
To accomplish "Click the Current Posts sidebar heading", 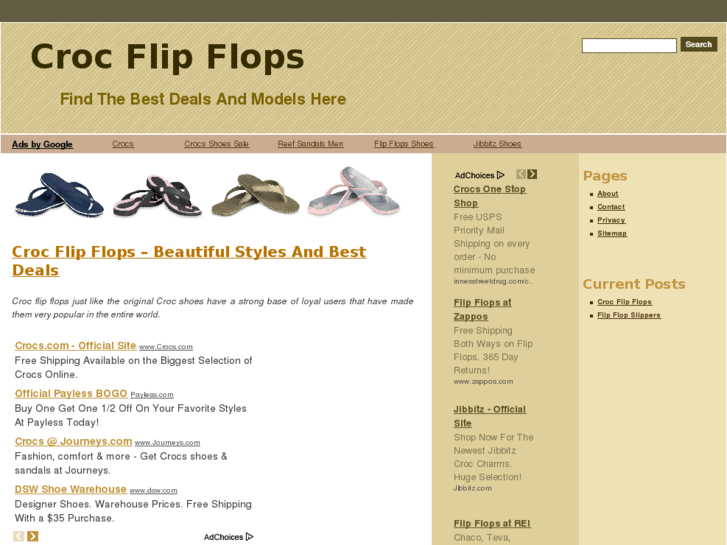I will click(634, 284).
